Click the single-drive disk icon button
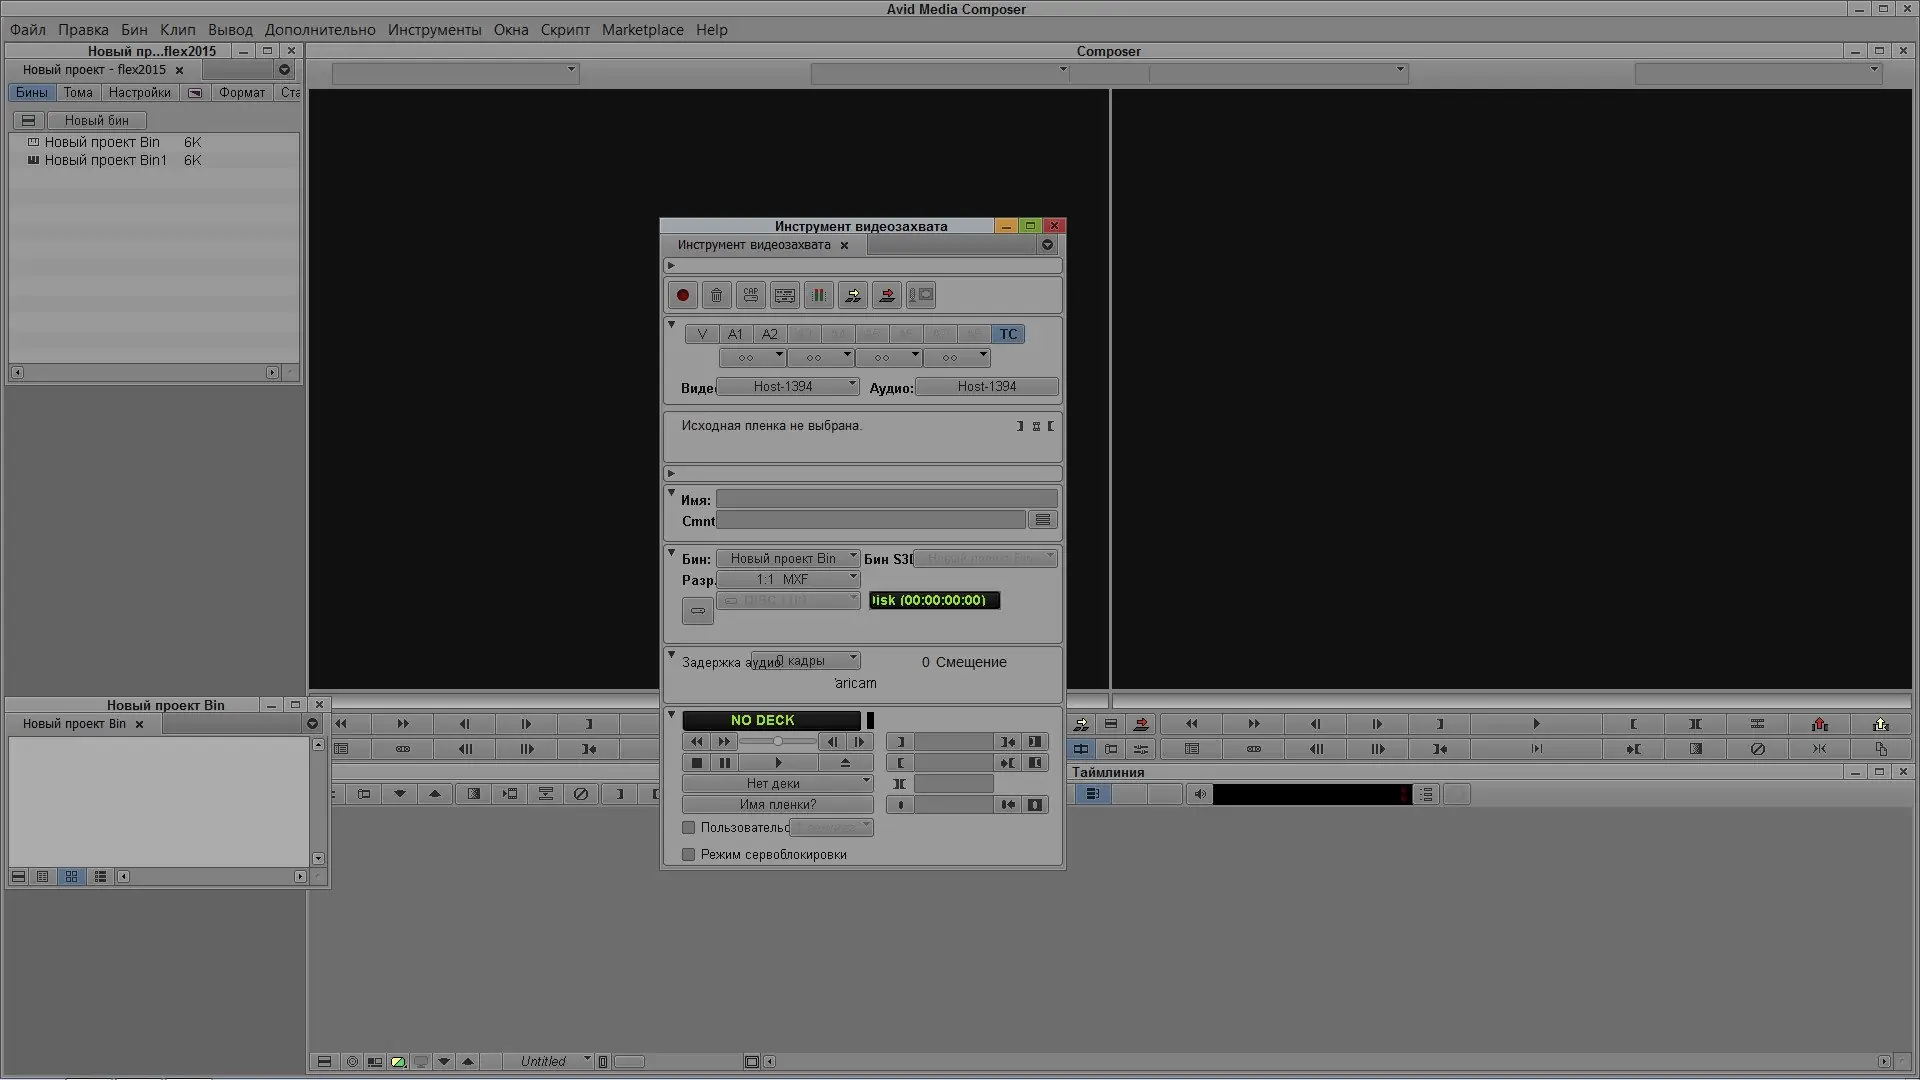This screenshot has height=1080, width=1920. point(697,611)
